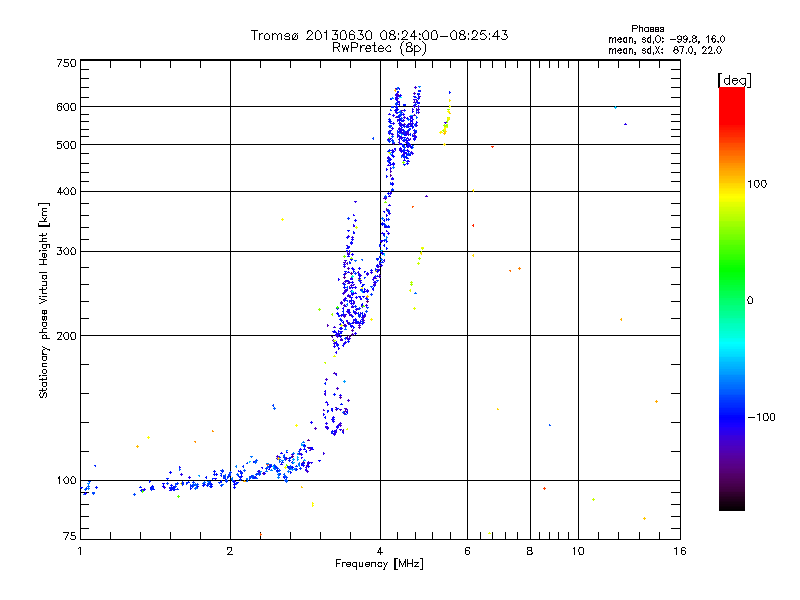Click the 'RwPretec (8p)' subtitle
The width and height of the screenshot is (800, 600).
pyautogui.click(x=379, y=48)
